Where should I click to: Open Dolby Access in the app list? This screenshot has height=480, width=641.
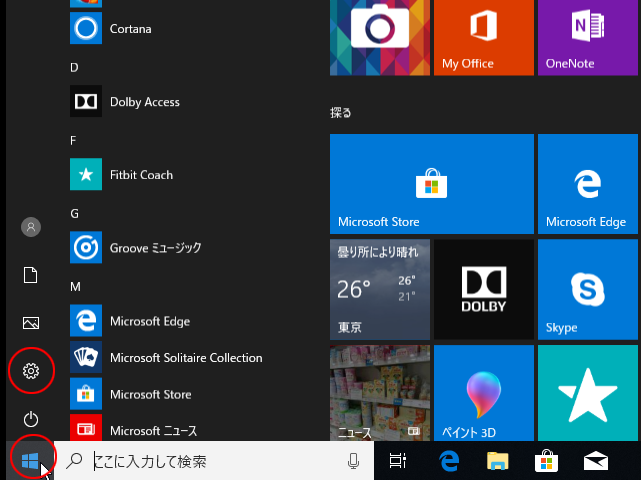pos(144,102)
